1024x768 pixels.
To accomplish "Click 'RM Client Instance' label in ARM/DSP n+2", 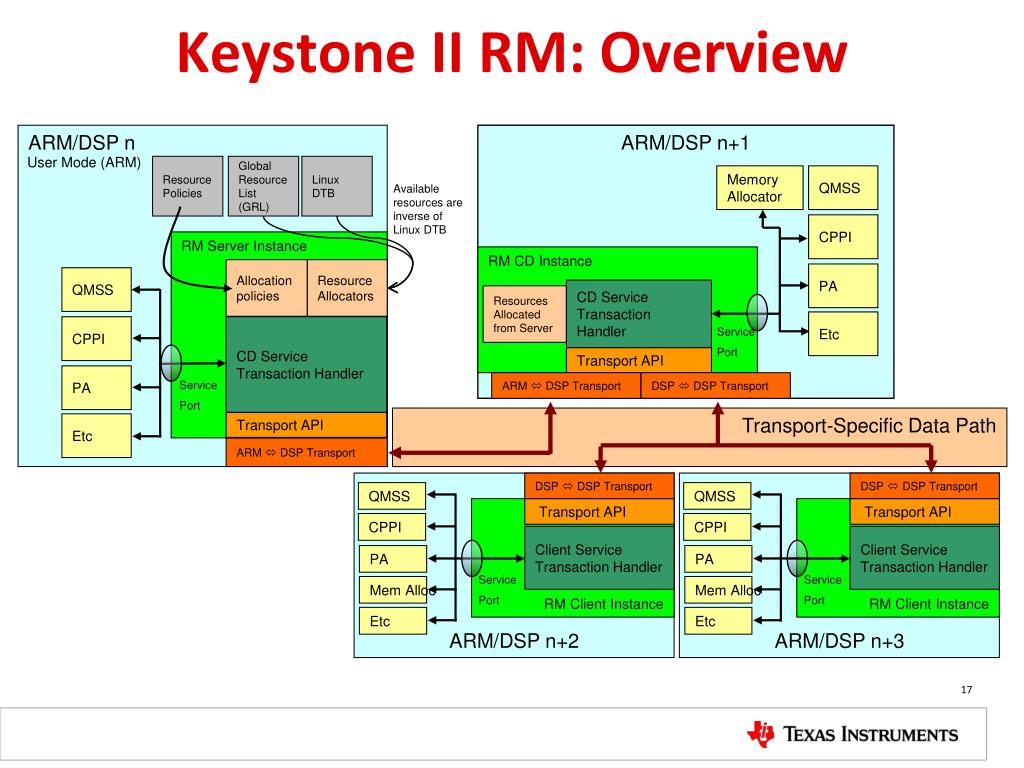I will click(x=603, y=604).
